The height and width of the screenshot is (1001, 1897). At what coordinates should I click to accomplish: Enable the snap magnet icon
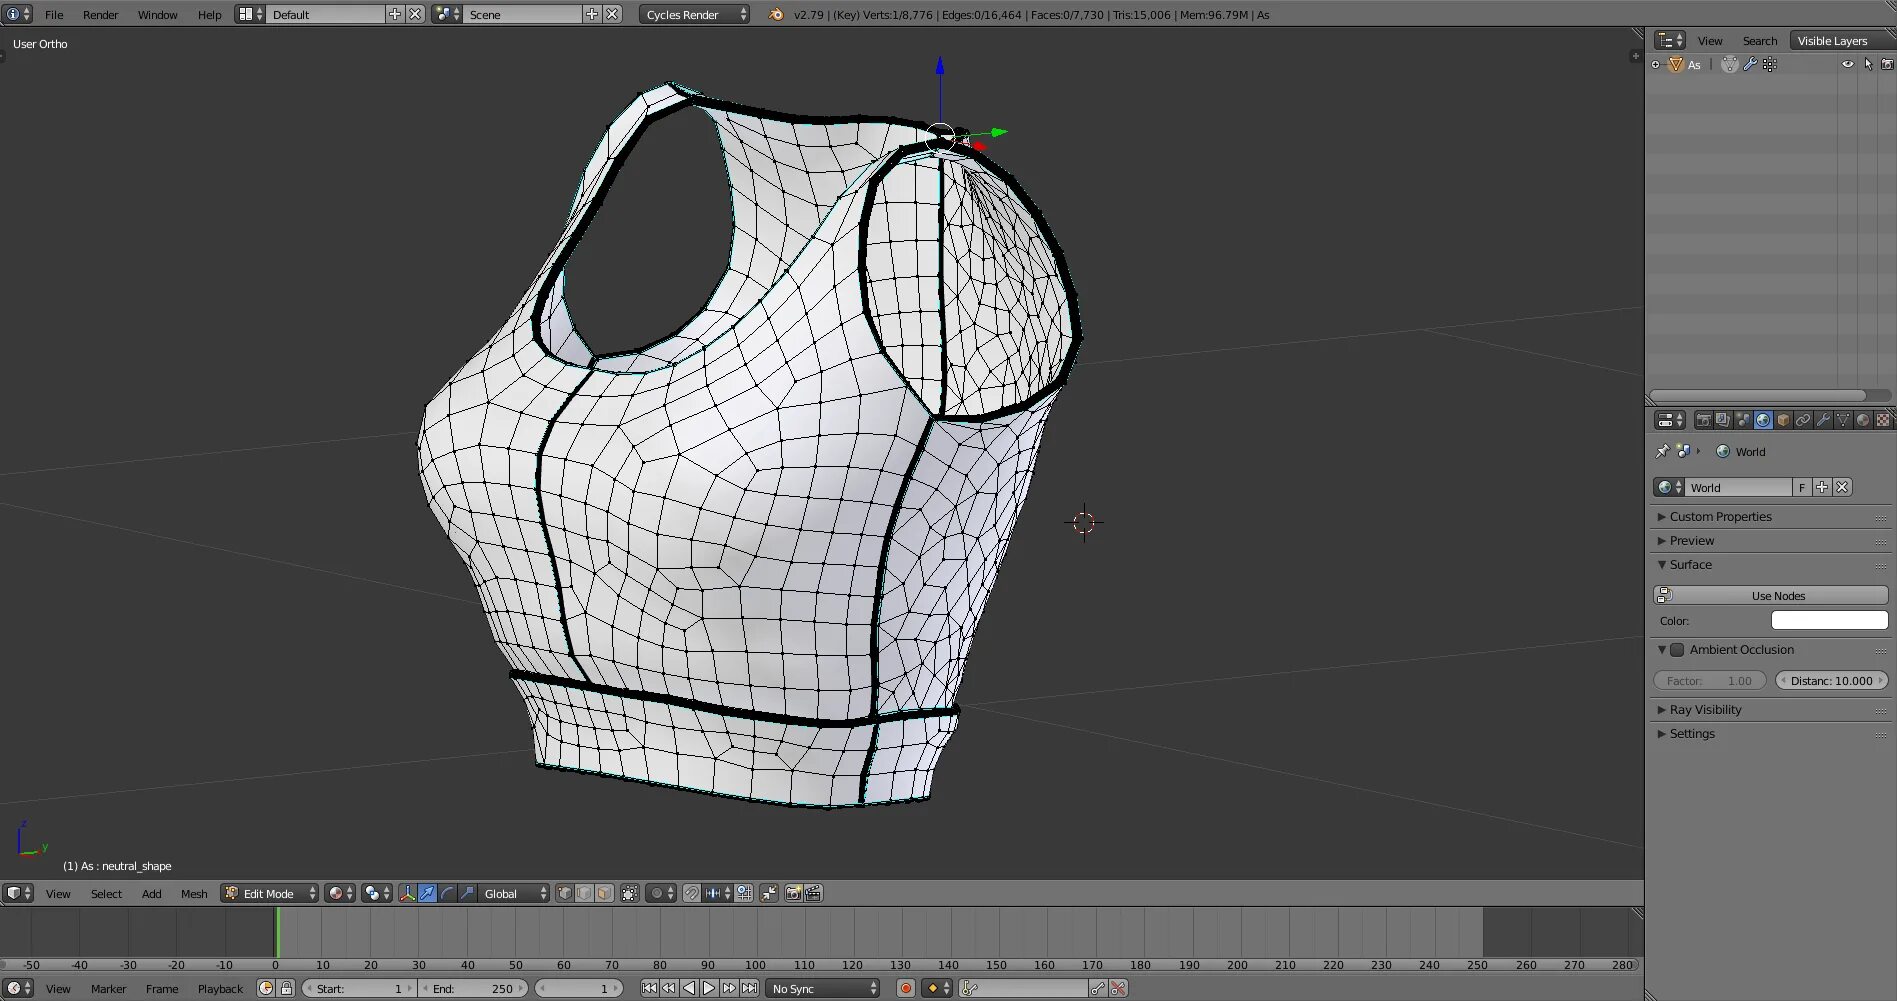pyautogui.click(x=691, y=893)
